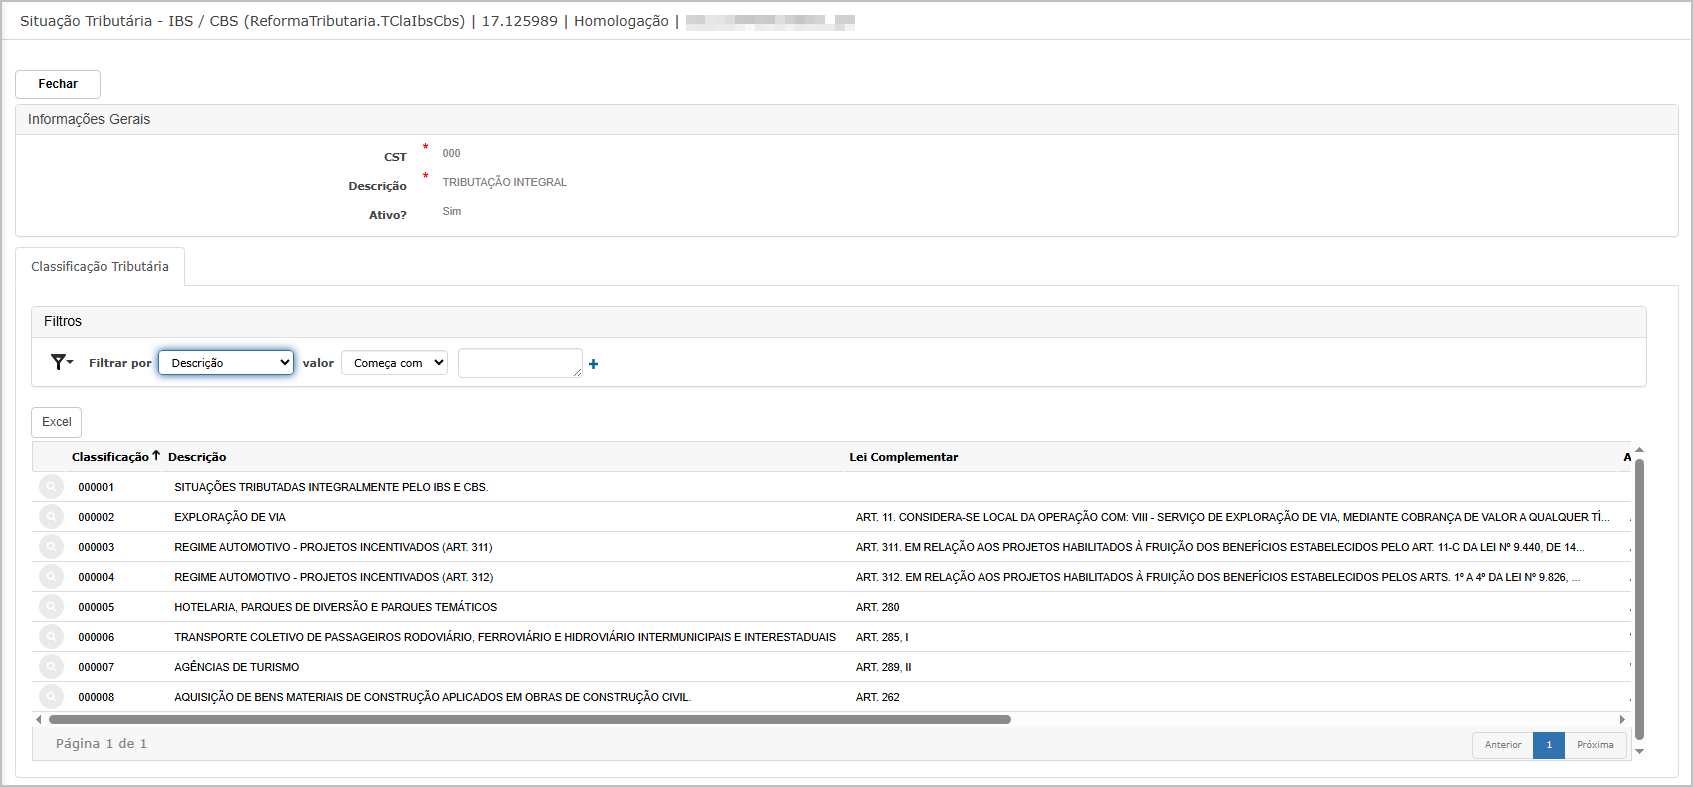Click the view icon beside 000003
Screen dimensions: 1693x787
click(x=51, y=547)
